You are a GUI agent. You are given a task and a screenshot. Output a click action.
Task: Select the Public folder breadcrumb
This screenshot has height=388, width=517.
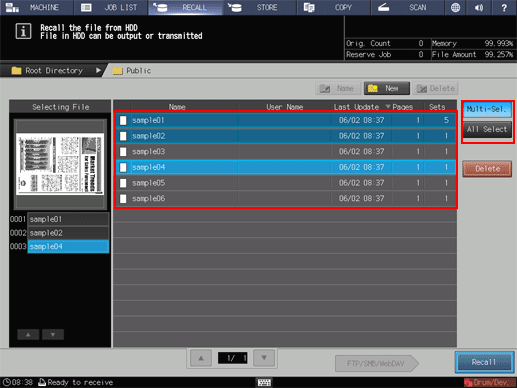(x=132, y=71)
